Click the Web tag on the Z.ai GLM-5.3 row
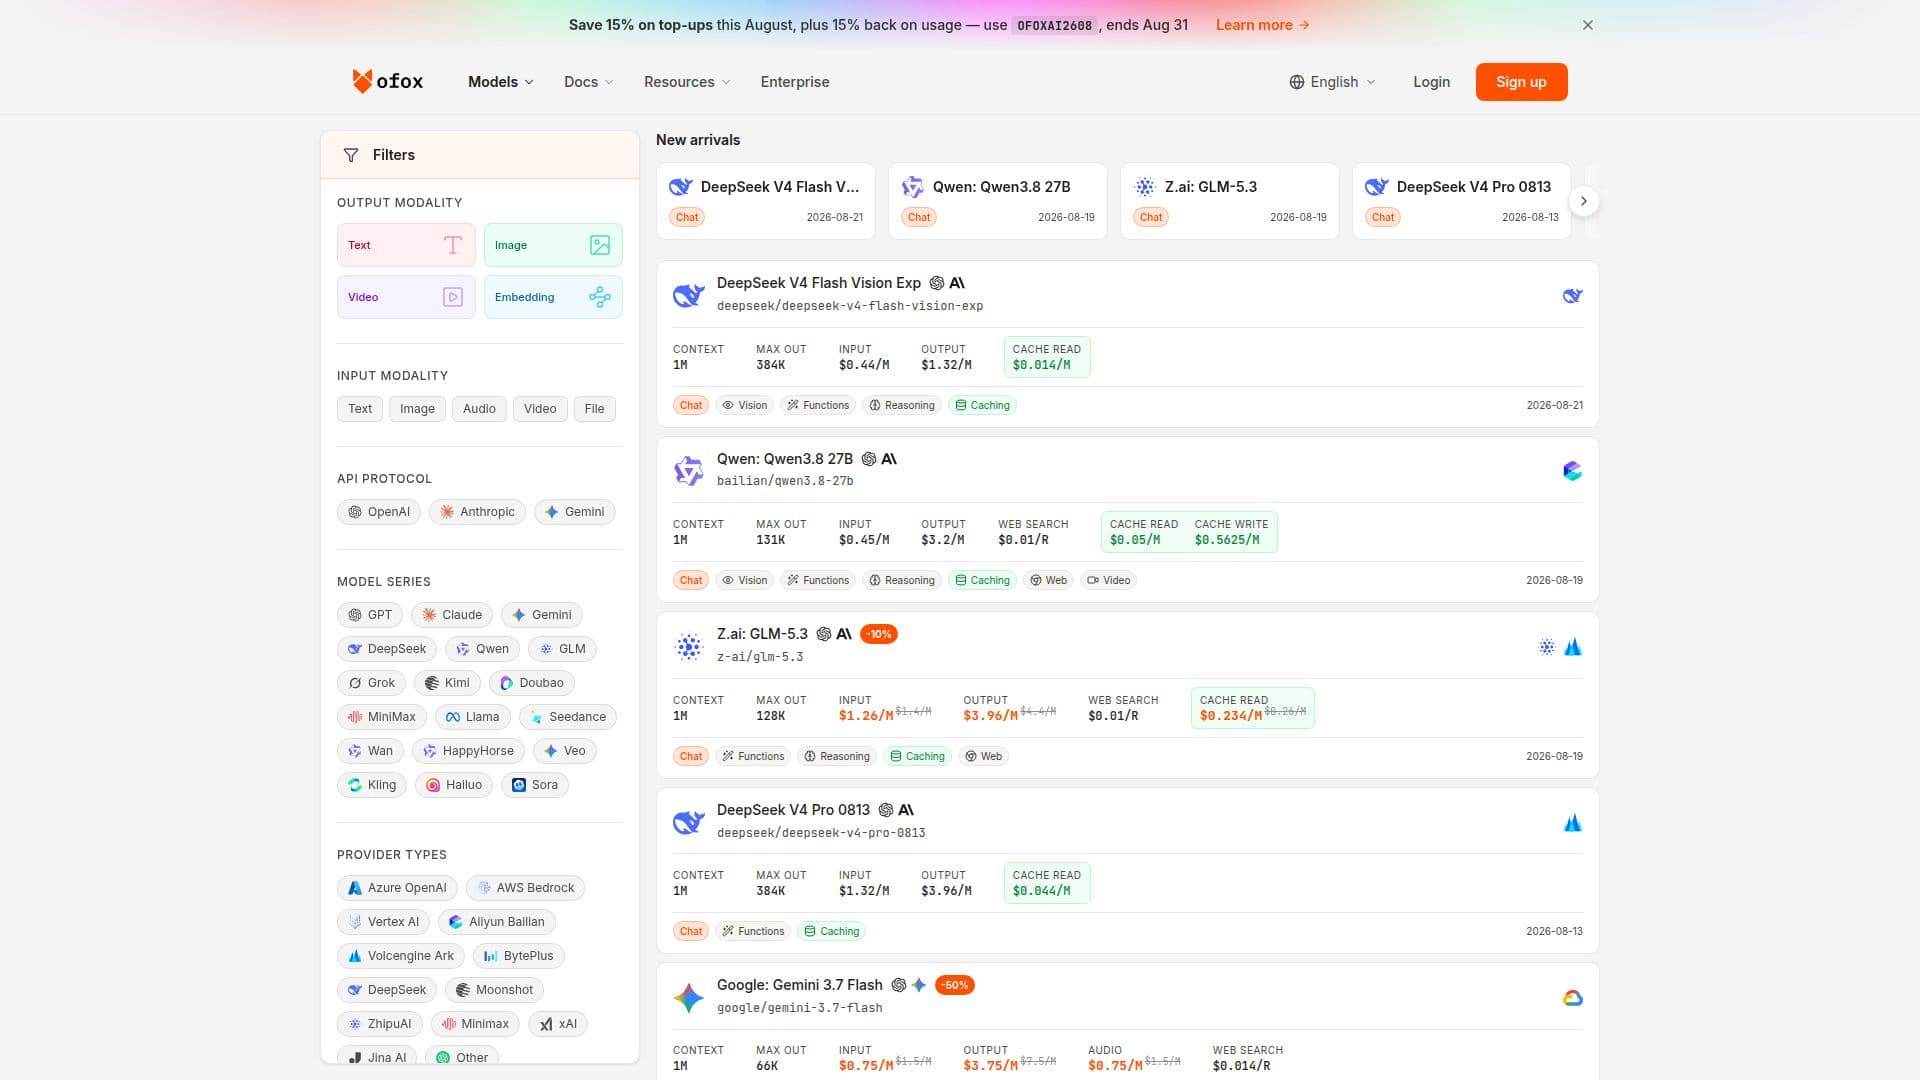The image size is (1920, 1080). (983, 756)
